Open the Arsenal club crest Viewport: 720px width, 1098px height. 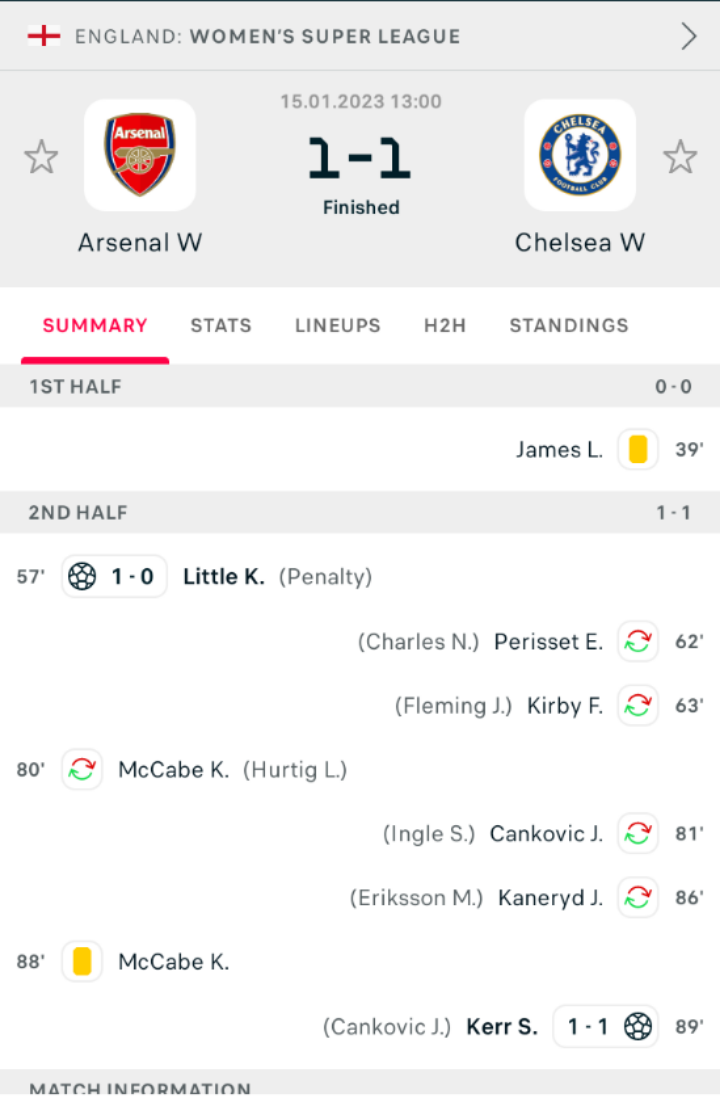pos(140,155)
